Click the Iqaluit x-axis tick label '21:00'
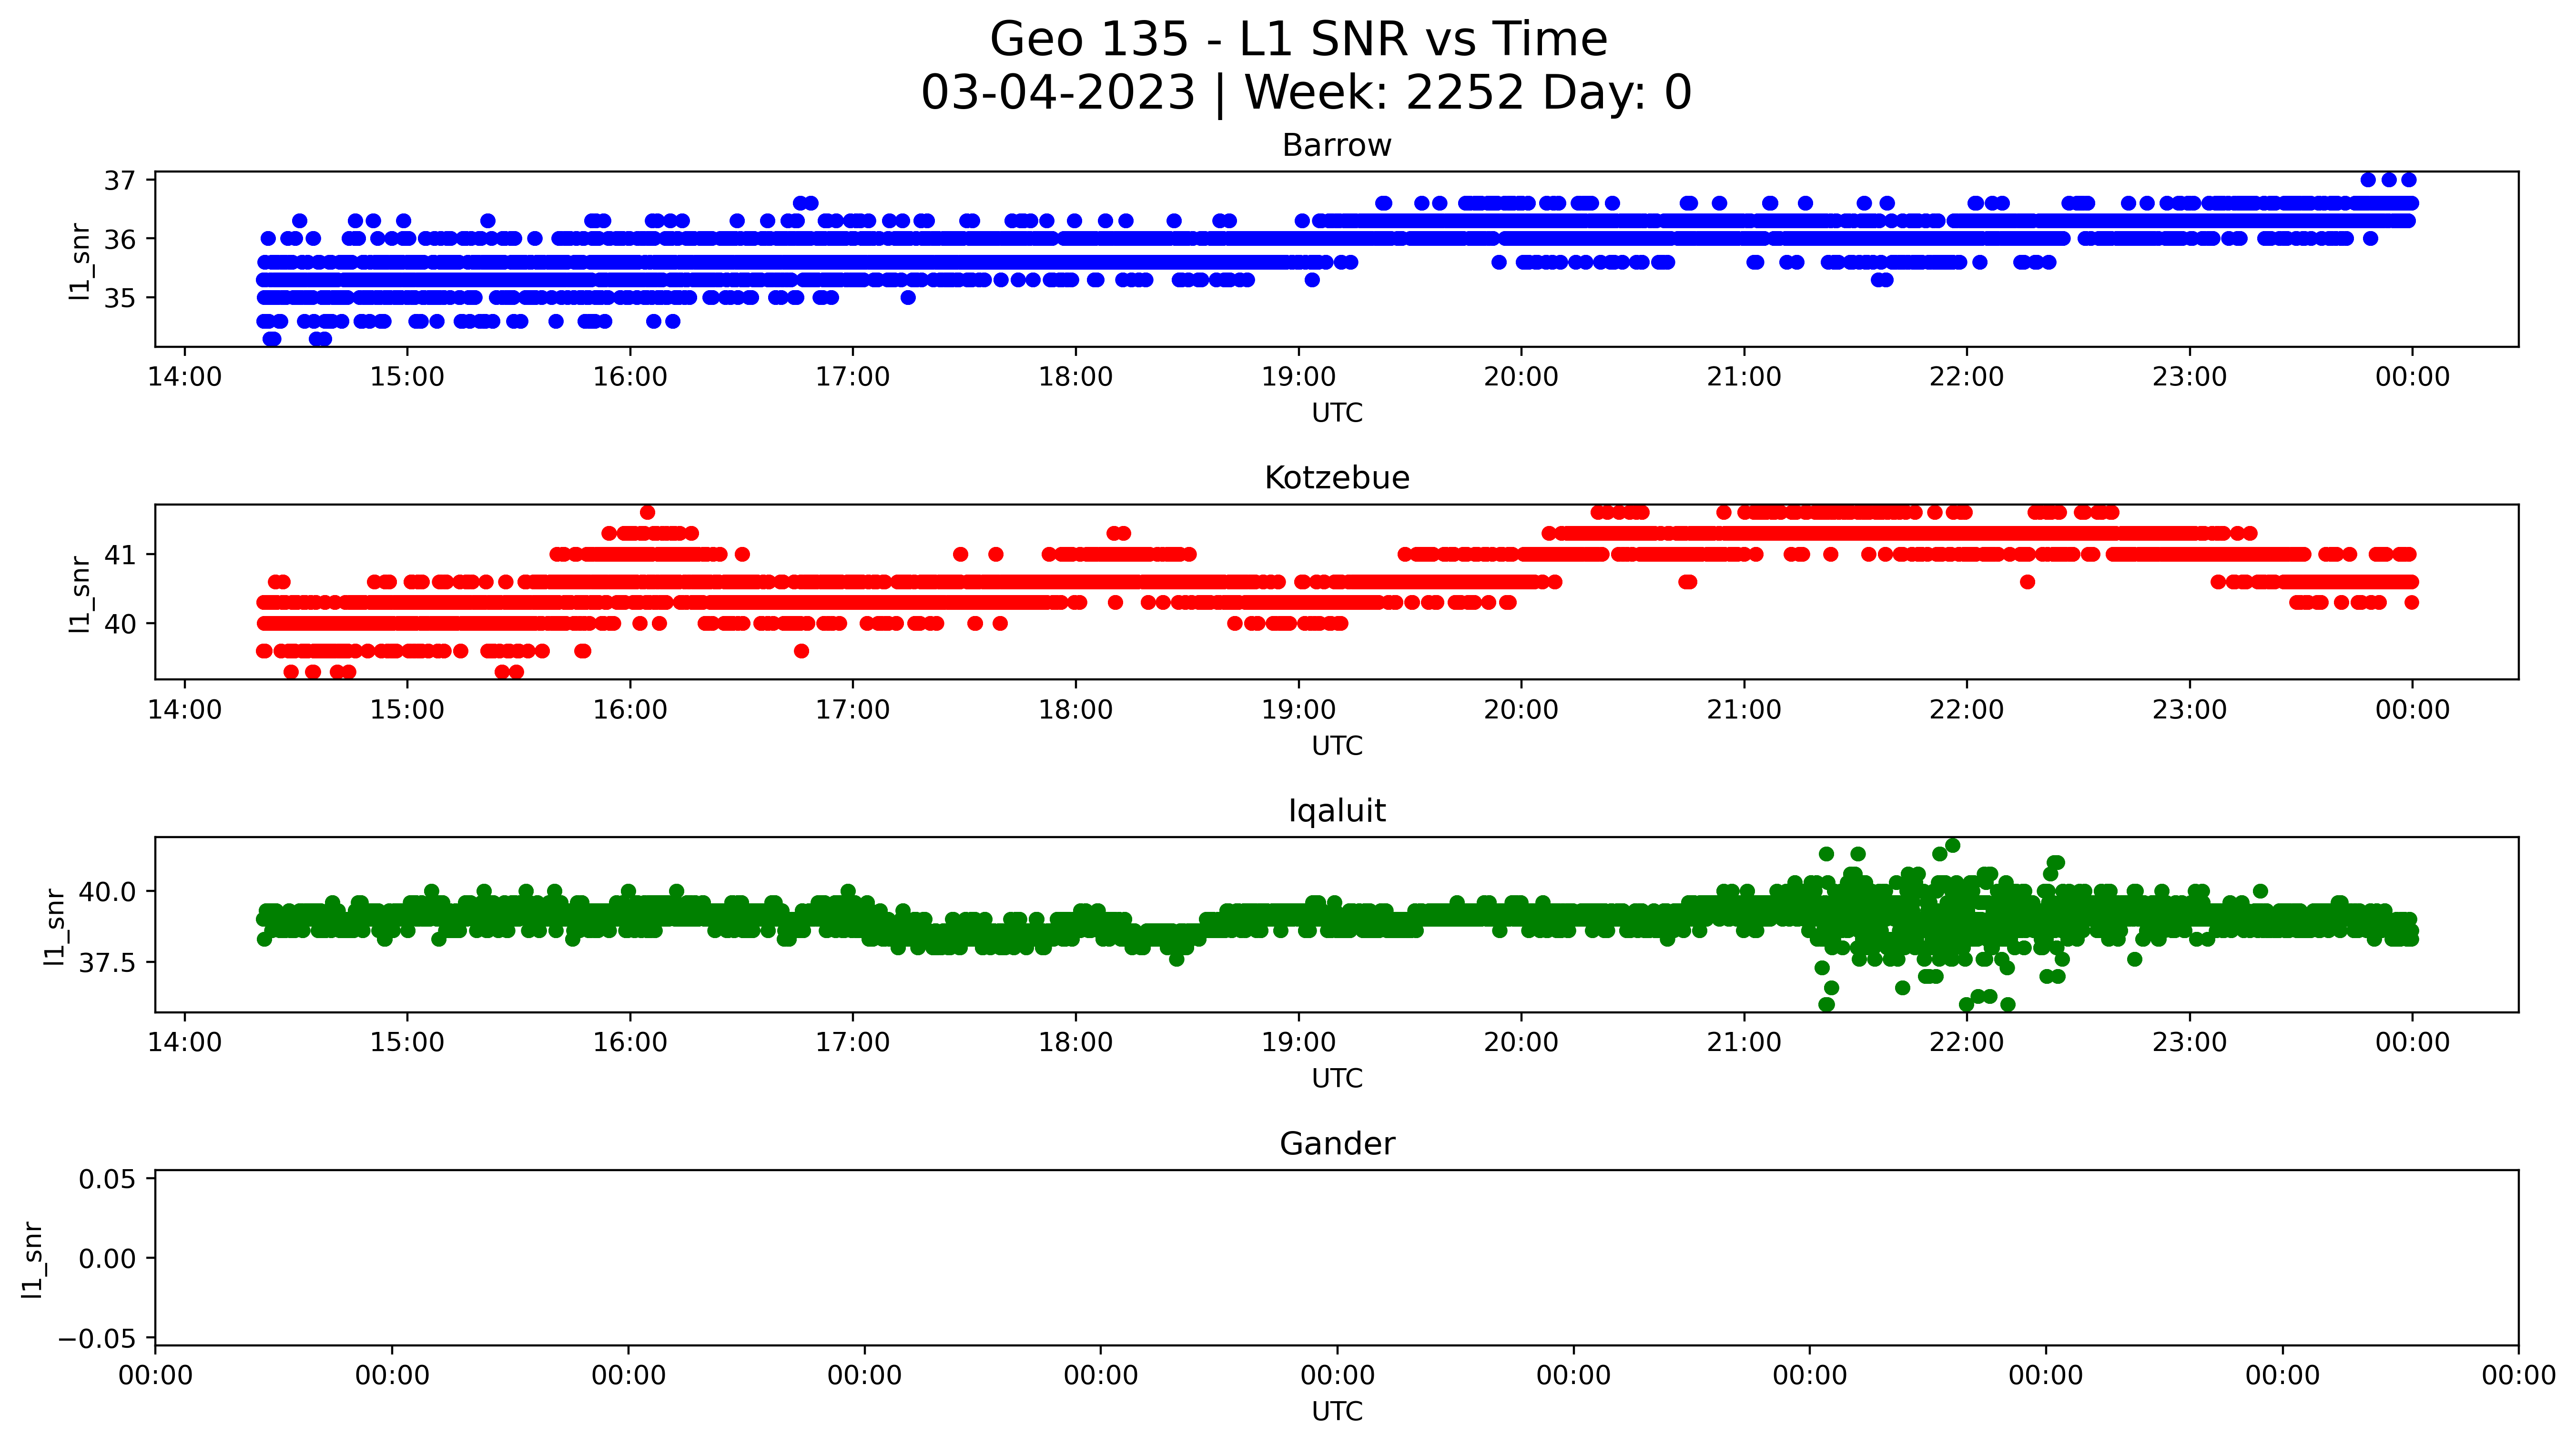 (x=1744, y=1043)
